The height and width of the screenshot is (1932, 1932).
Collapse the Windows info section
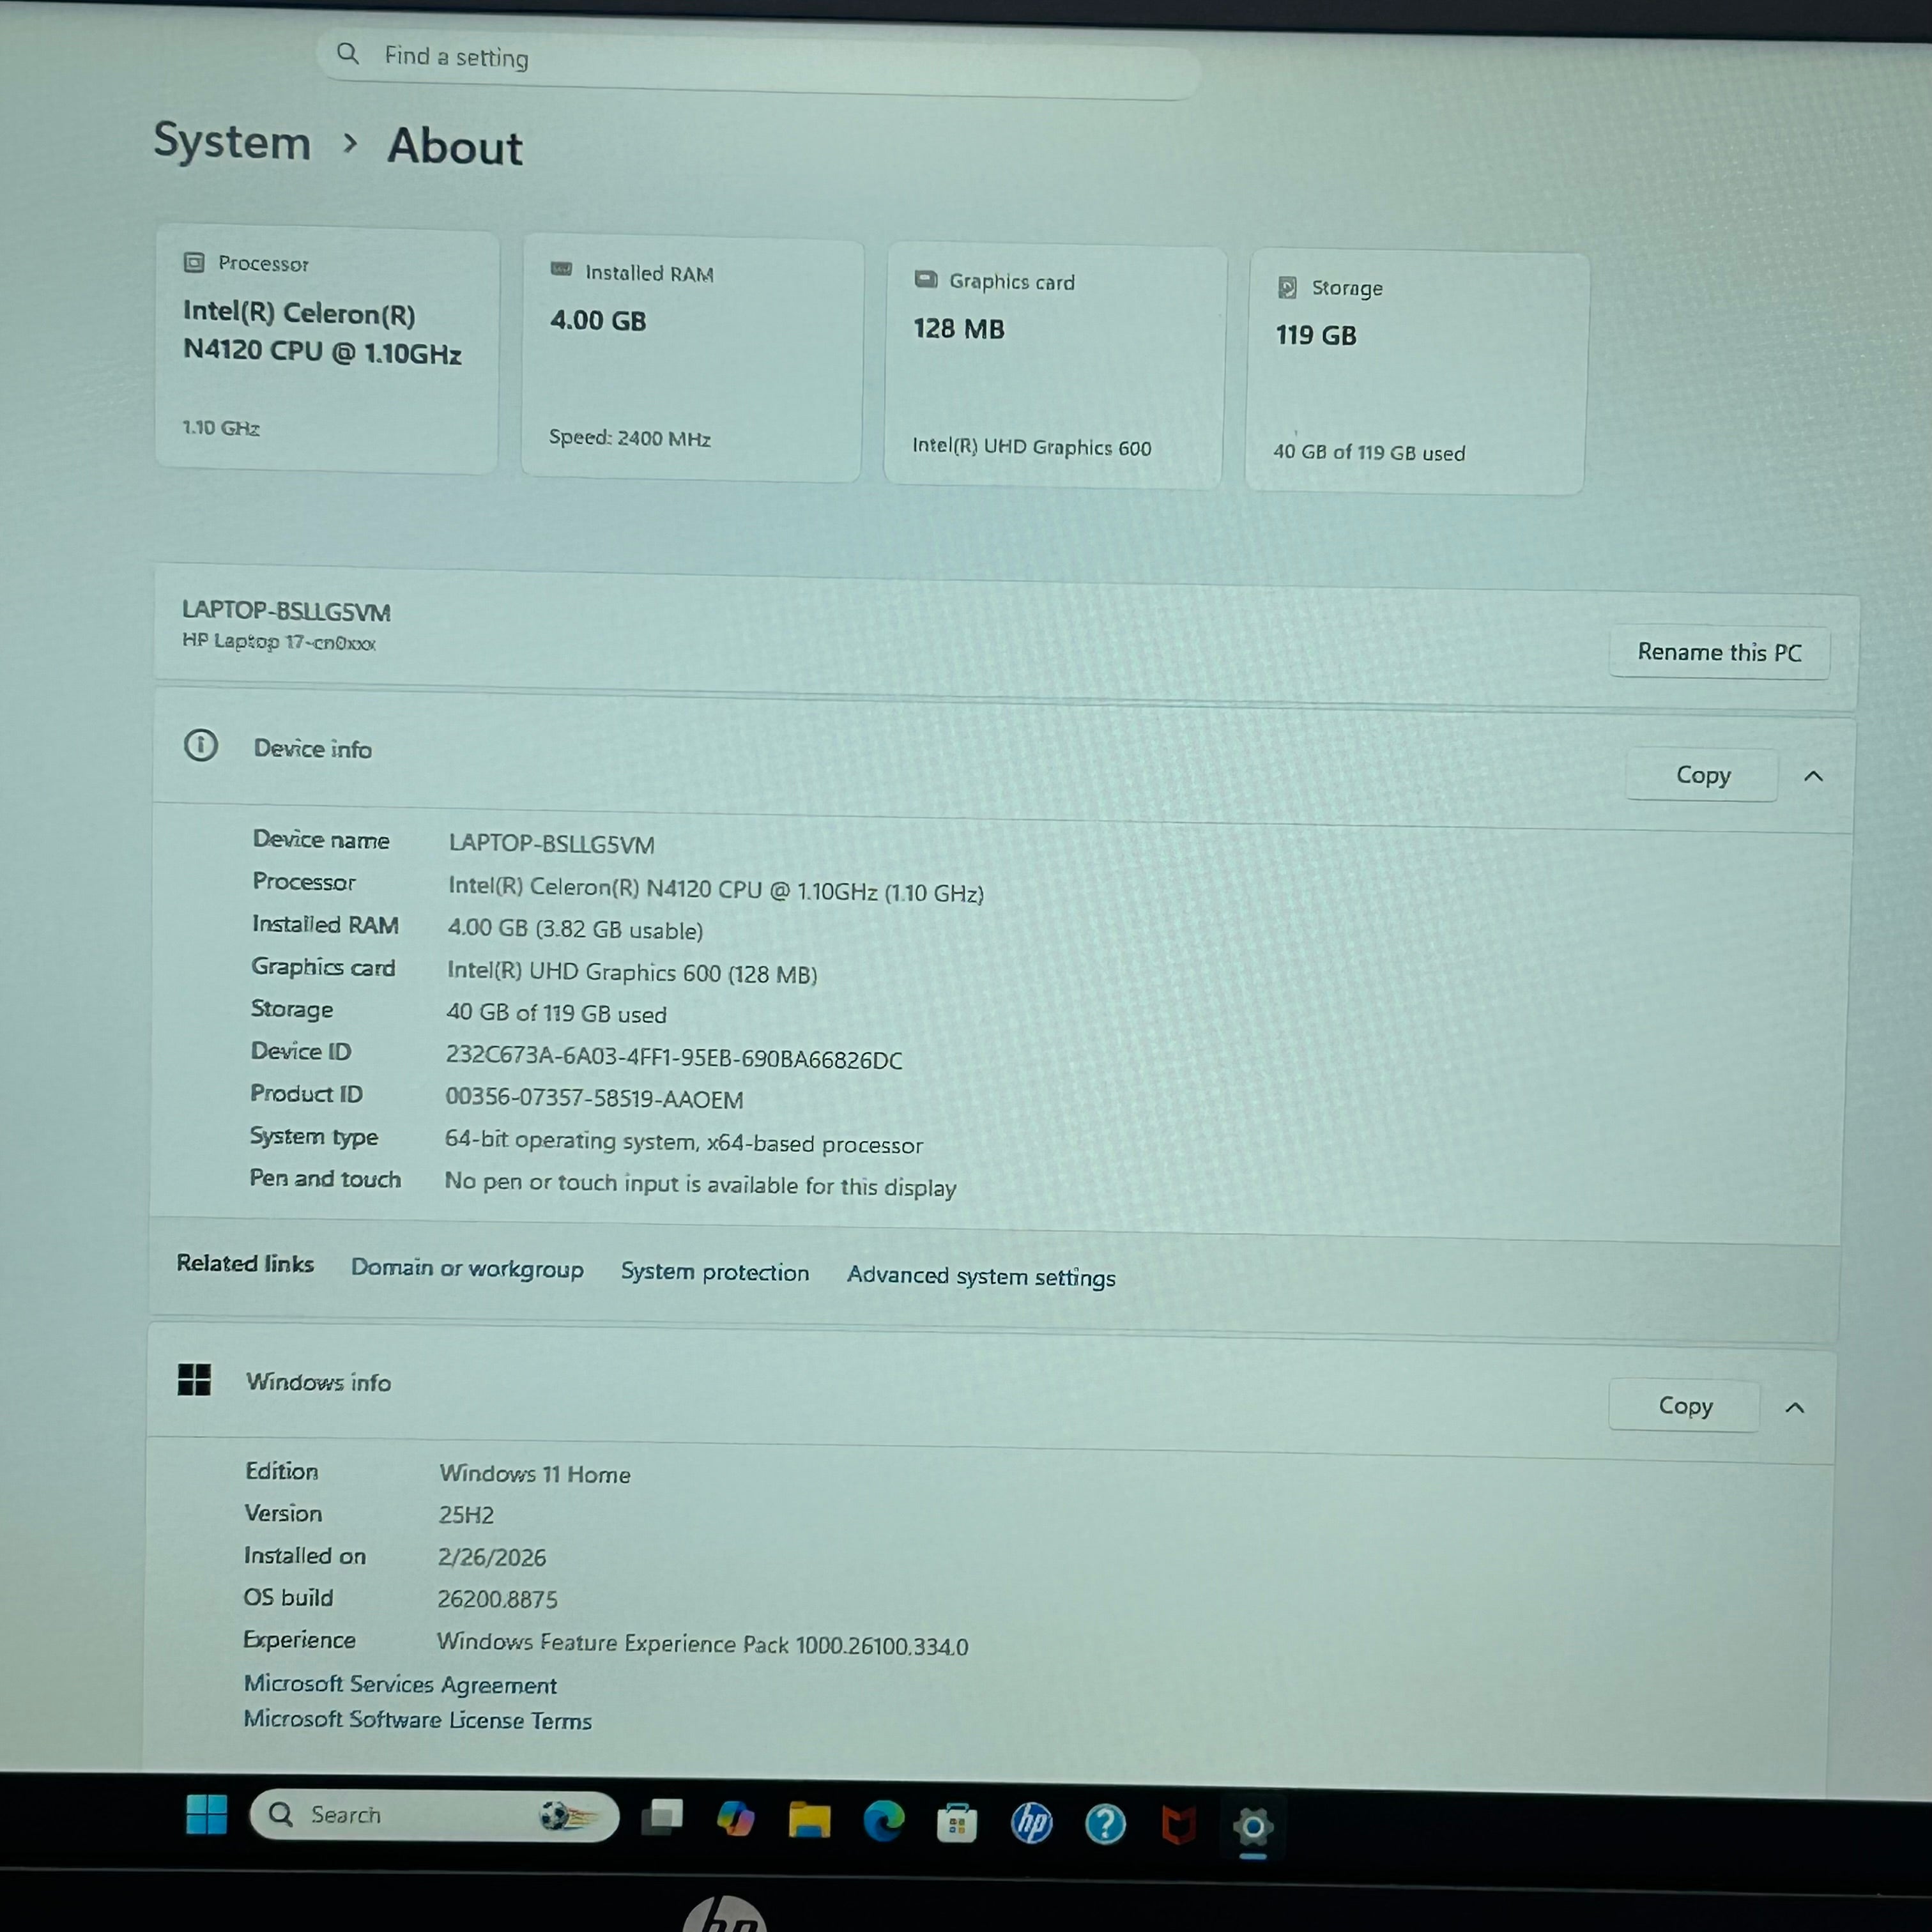pyautogui.click(x=1795, y=1408)
